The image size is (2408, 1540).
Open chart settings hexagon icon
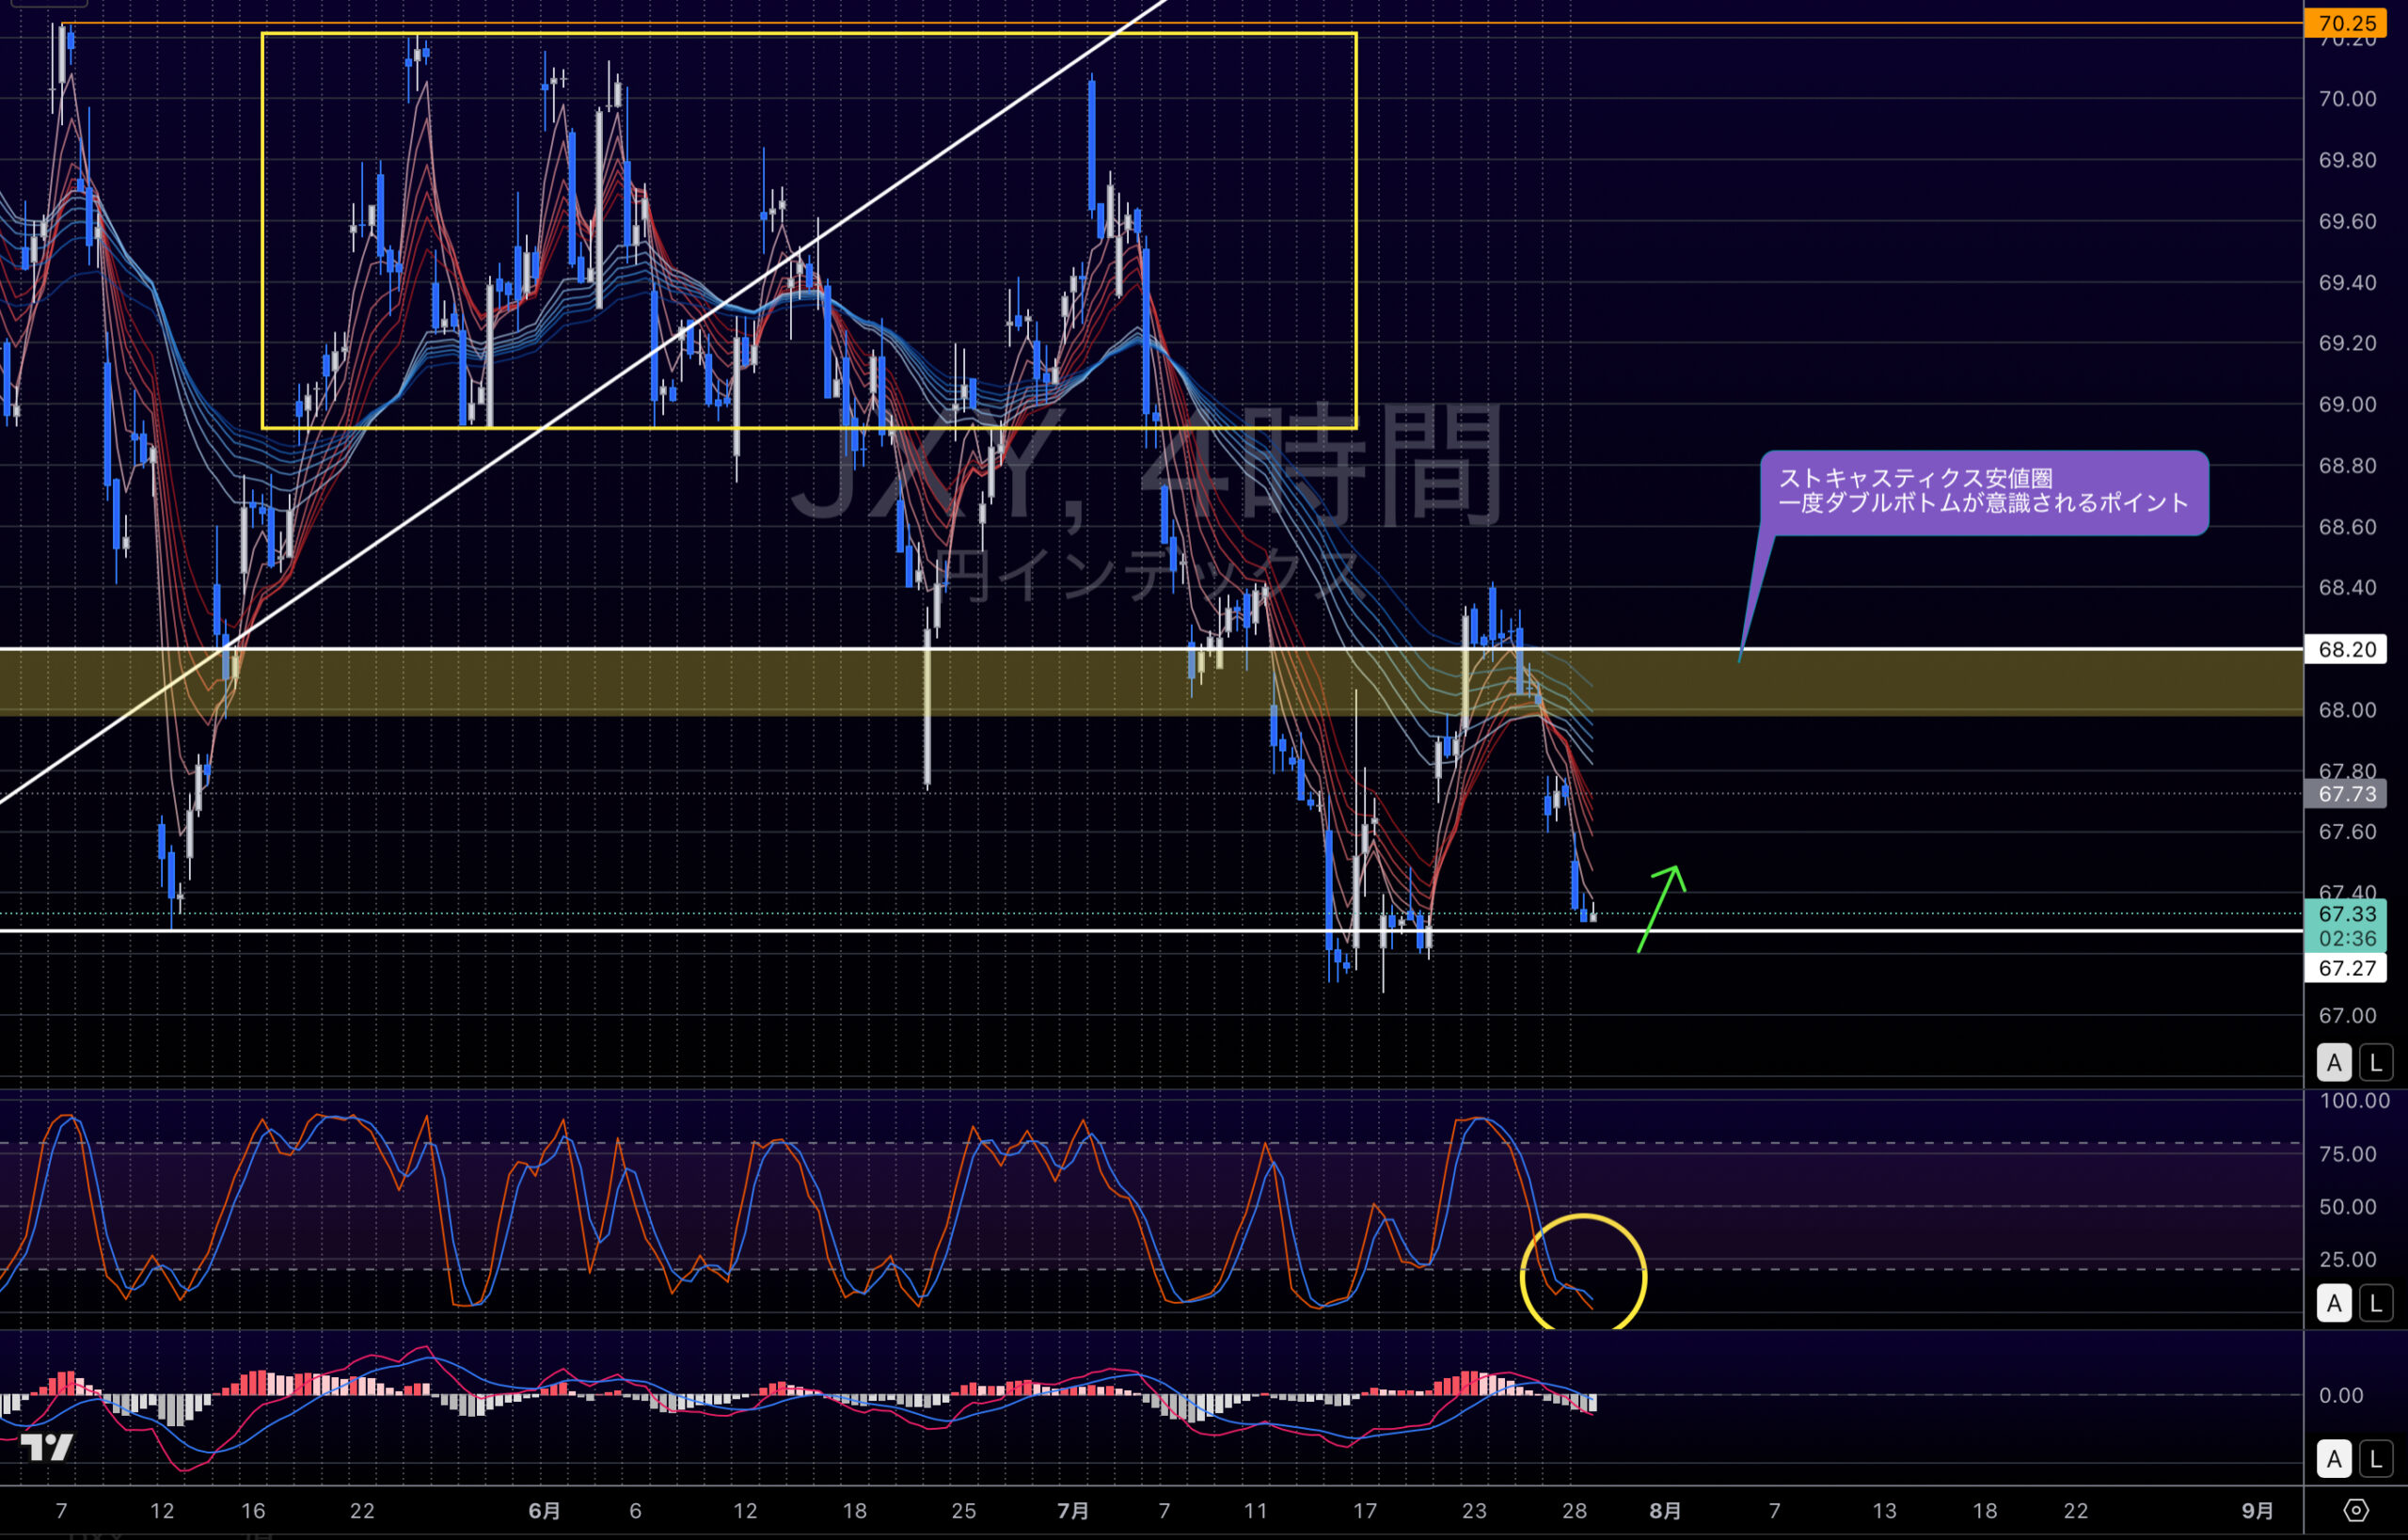[2356, 1510]
